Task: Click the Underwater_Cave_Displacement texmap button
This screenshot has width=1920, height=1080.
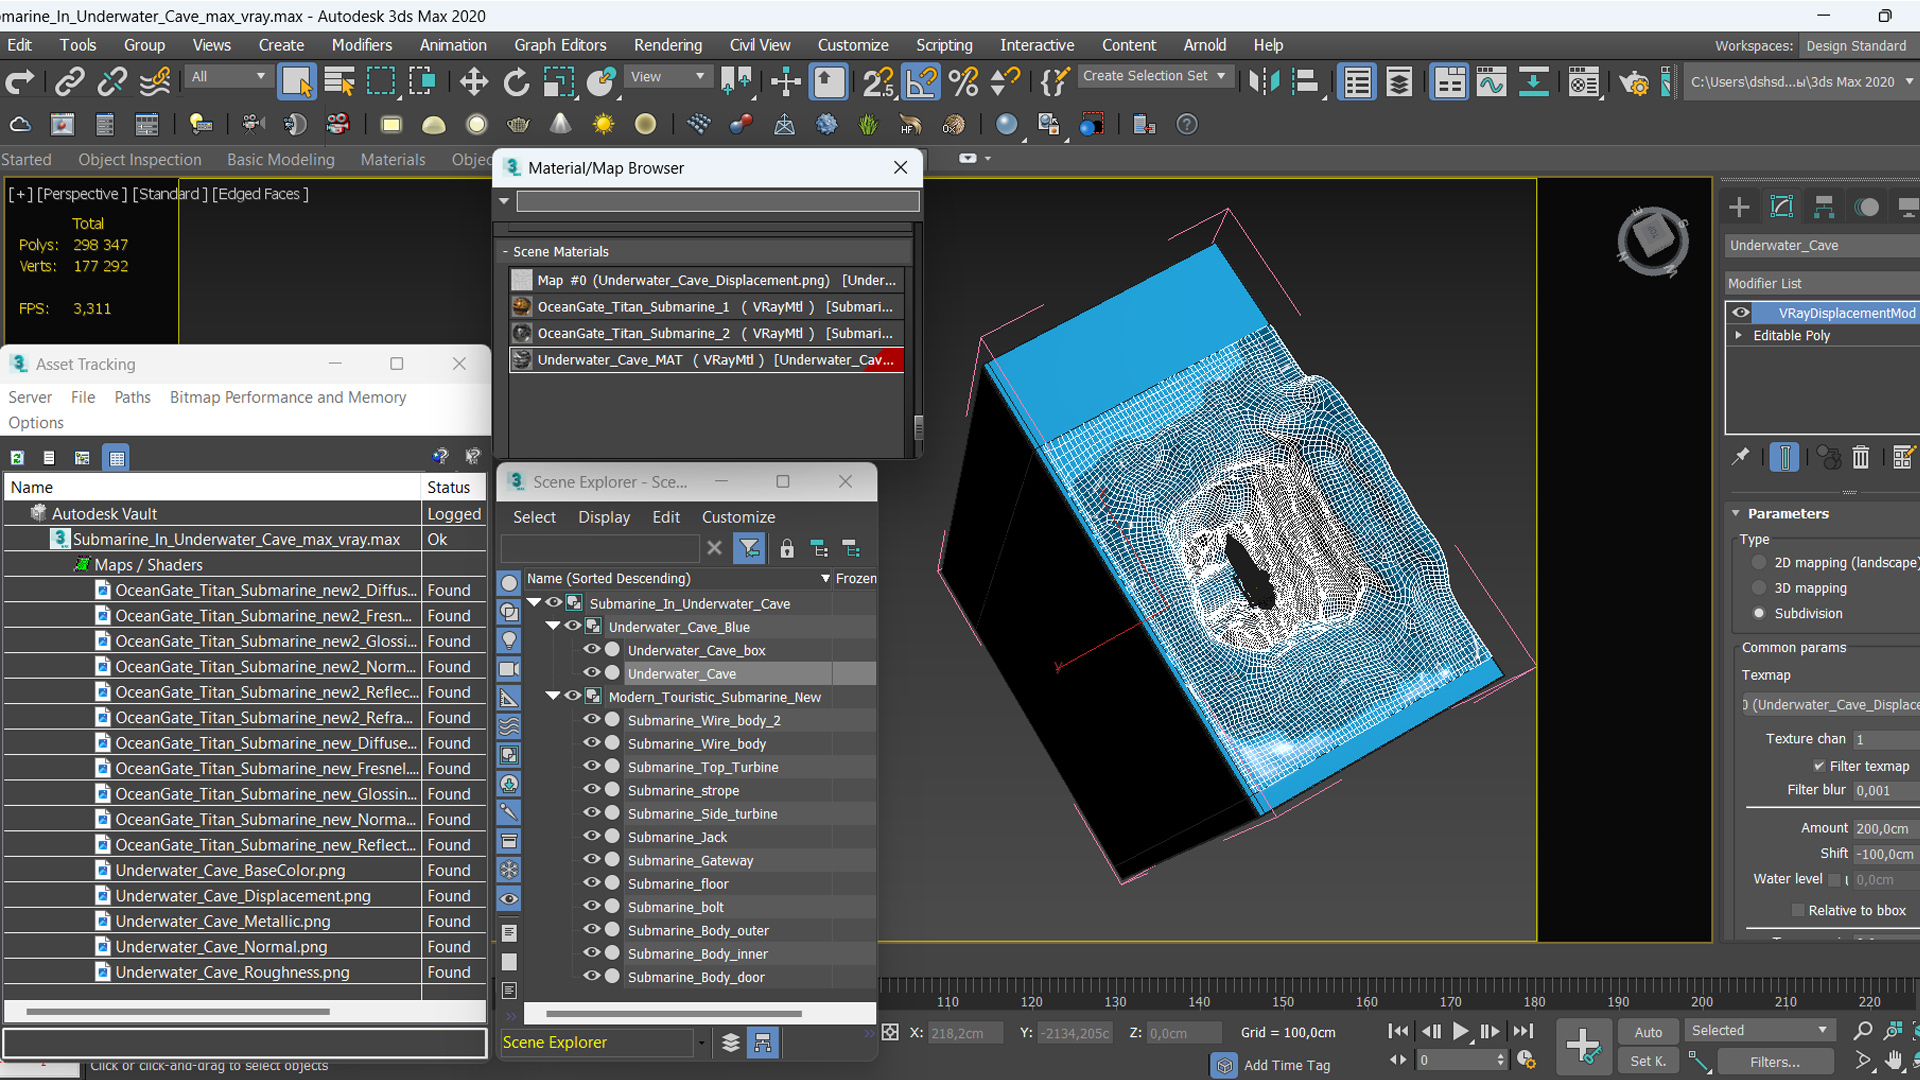Action: [x=1830, y=705]
